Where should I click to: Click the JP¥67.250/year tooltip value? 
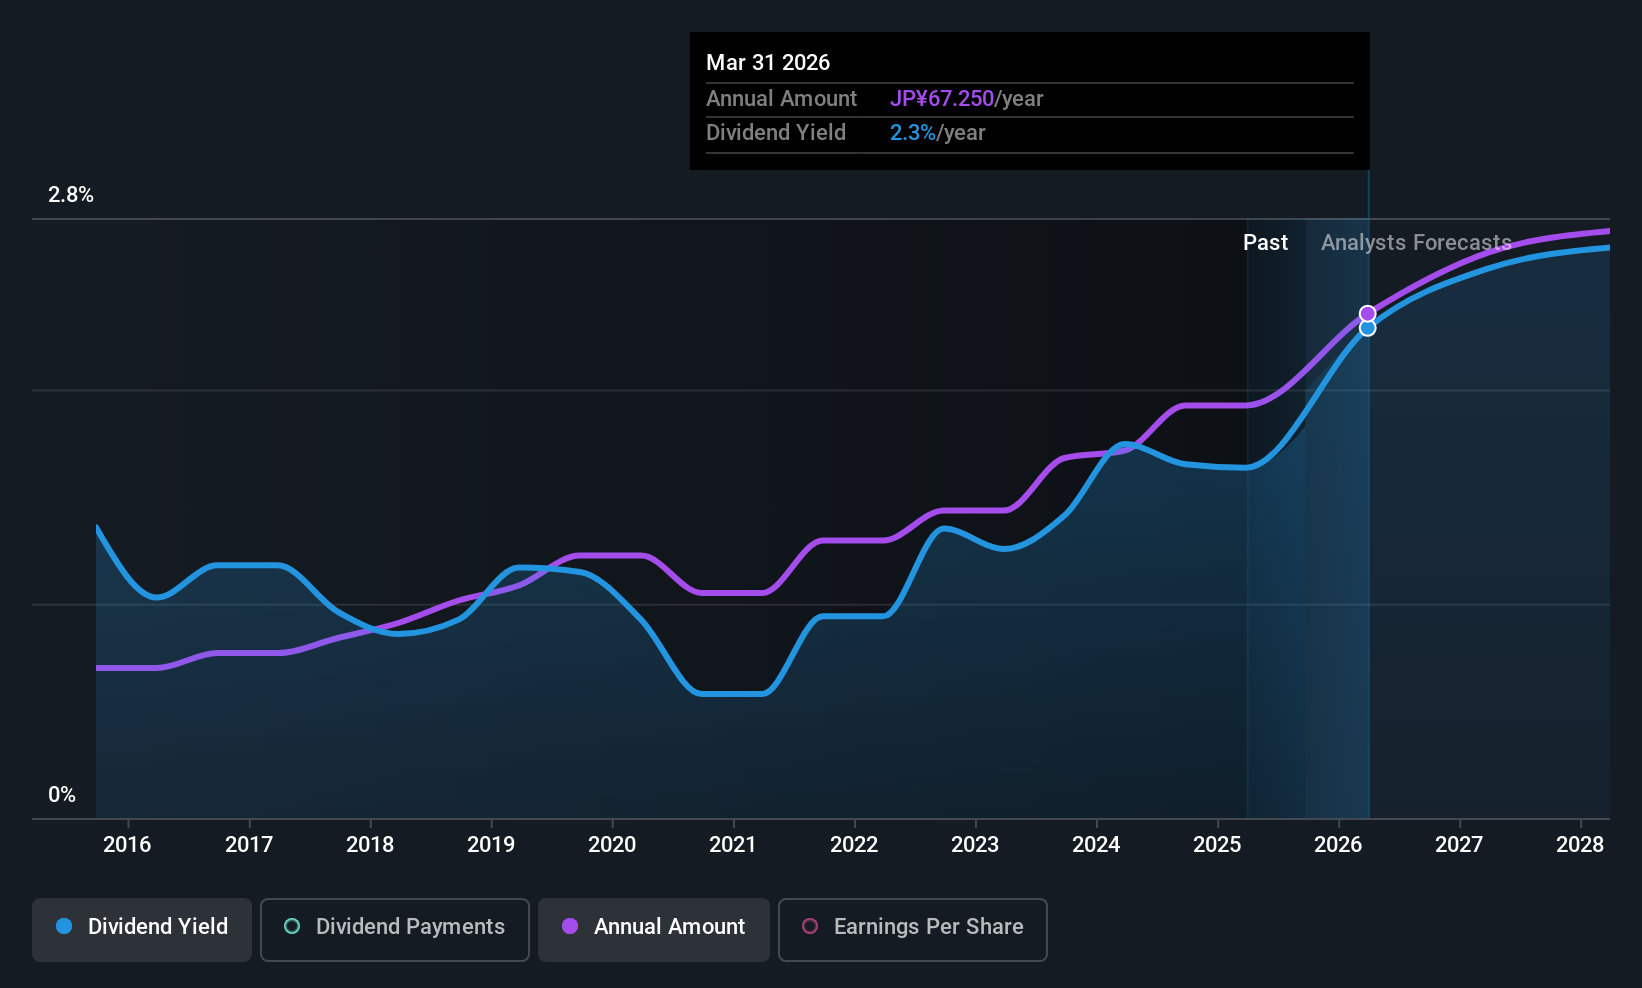(966, 99)
